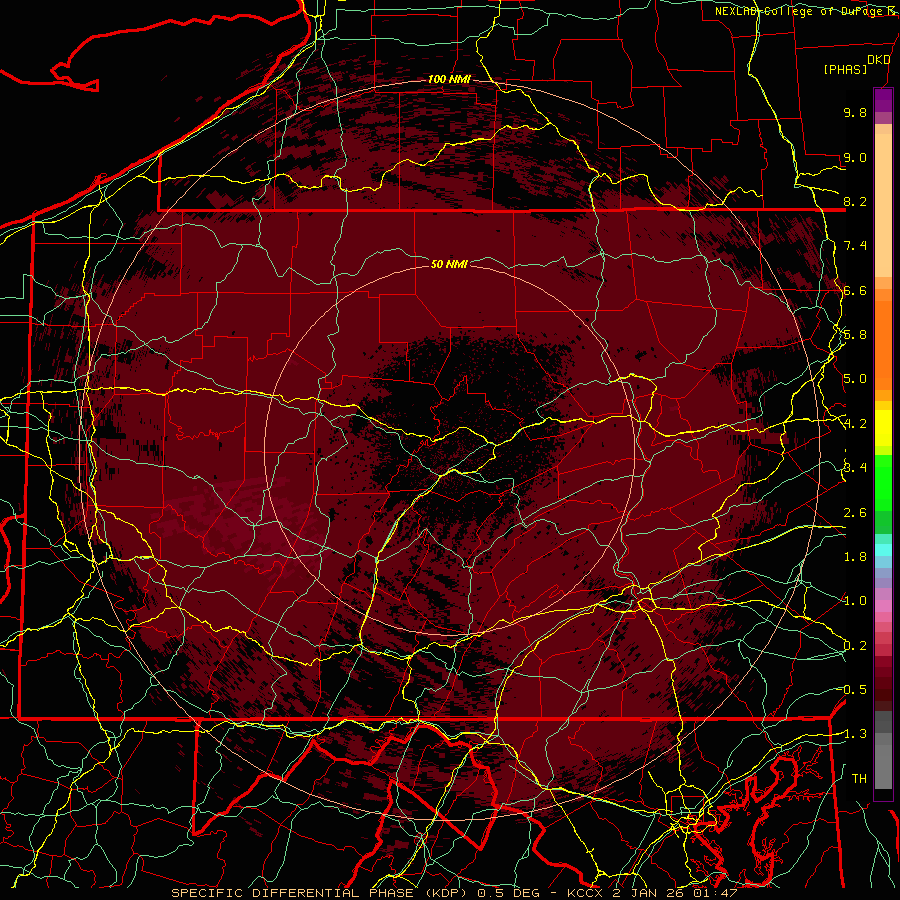Viewport: 900px width, 900px height.
Task: Click the "100 NMI" range ring label
Action: pyautogui.click(x=449, y=79)
